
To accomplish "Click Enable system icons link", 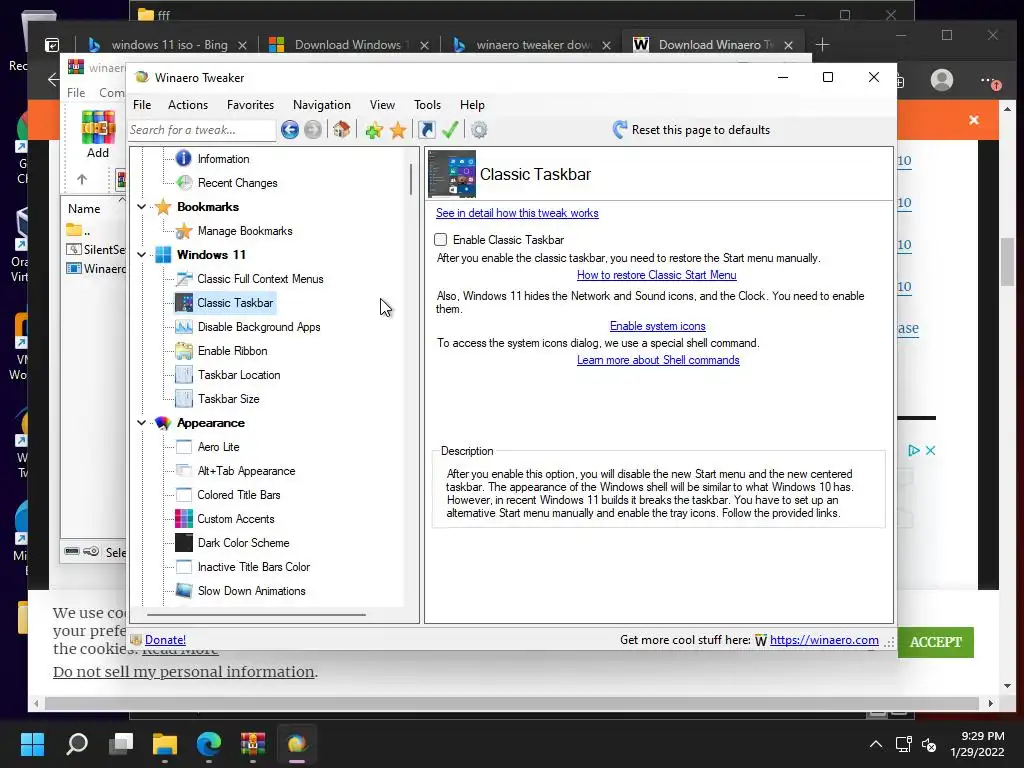I will tap(658, 326).
